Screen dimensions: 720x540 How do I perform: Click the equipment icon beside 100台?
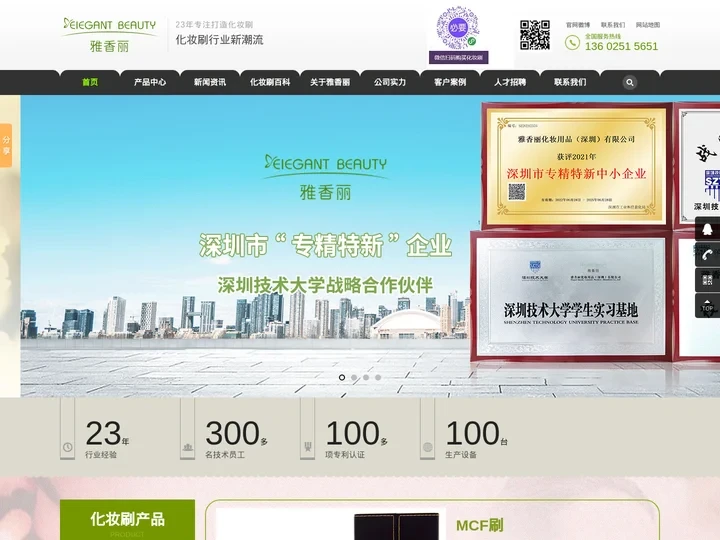(428, 447)
